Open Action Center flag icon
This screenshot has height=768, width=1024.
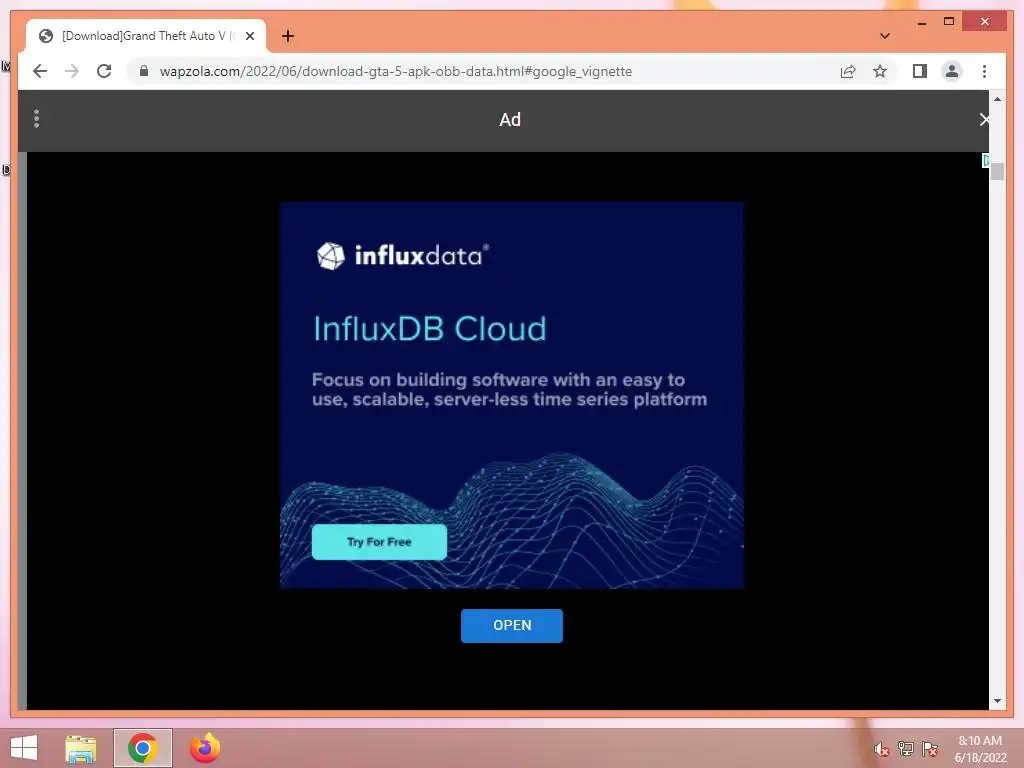[929, 748]
